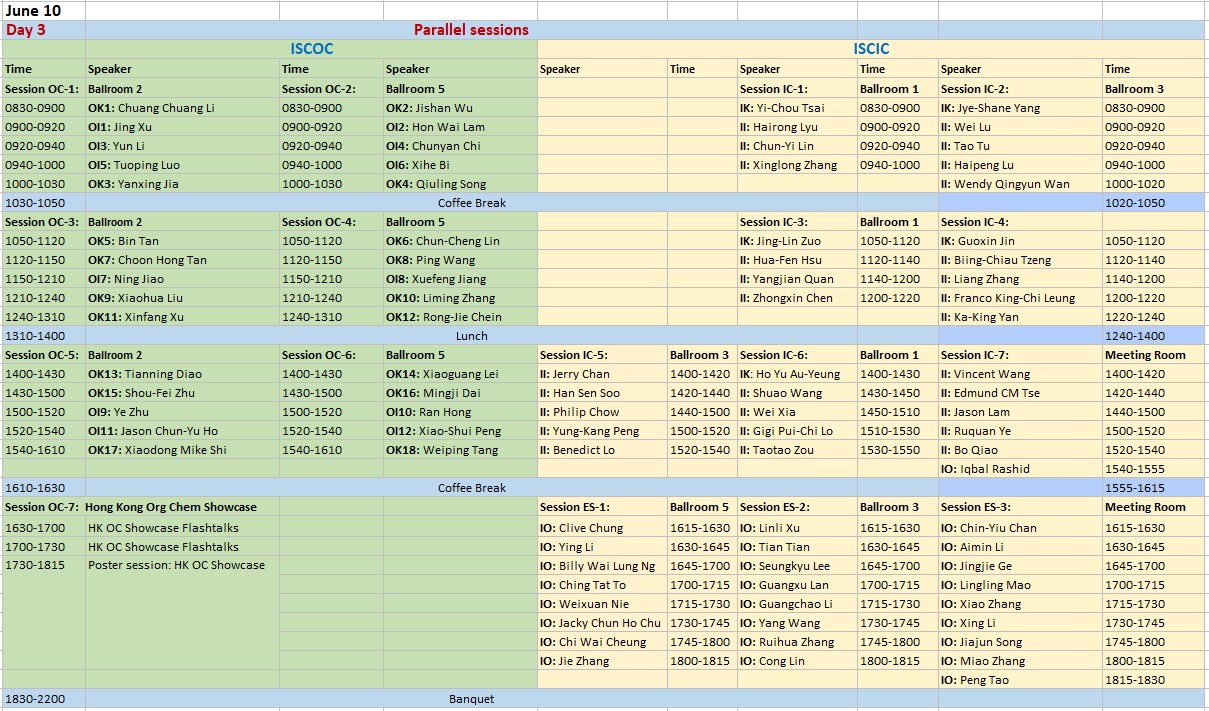Click II: Ka-King Yan cell
The width and height of the screenshot is (1209, 711).
tap(1020, 317)
